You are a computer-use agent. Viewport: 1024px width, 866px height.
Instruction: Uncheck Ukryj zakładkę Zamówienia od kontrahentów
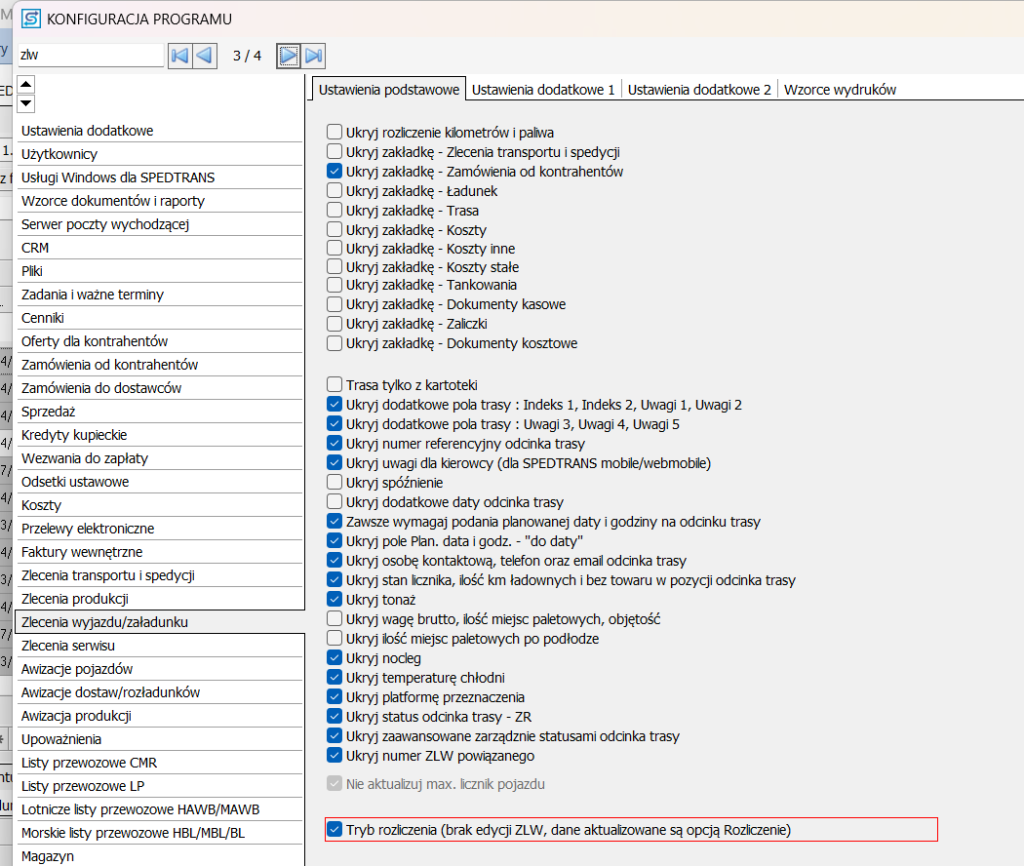334,171
